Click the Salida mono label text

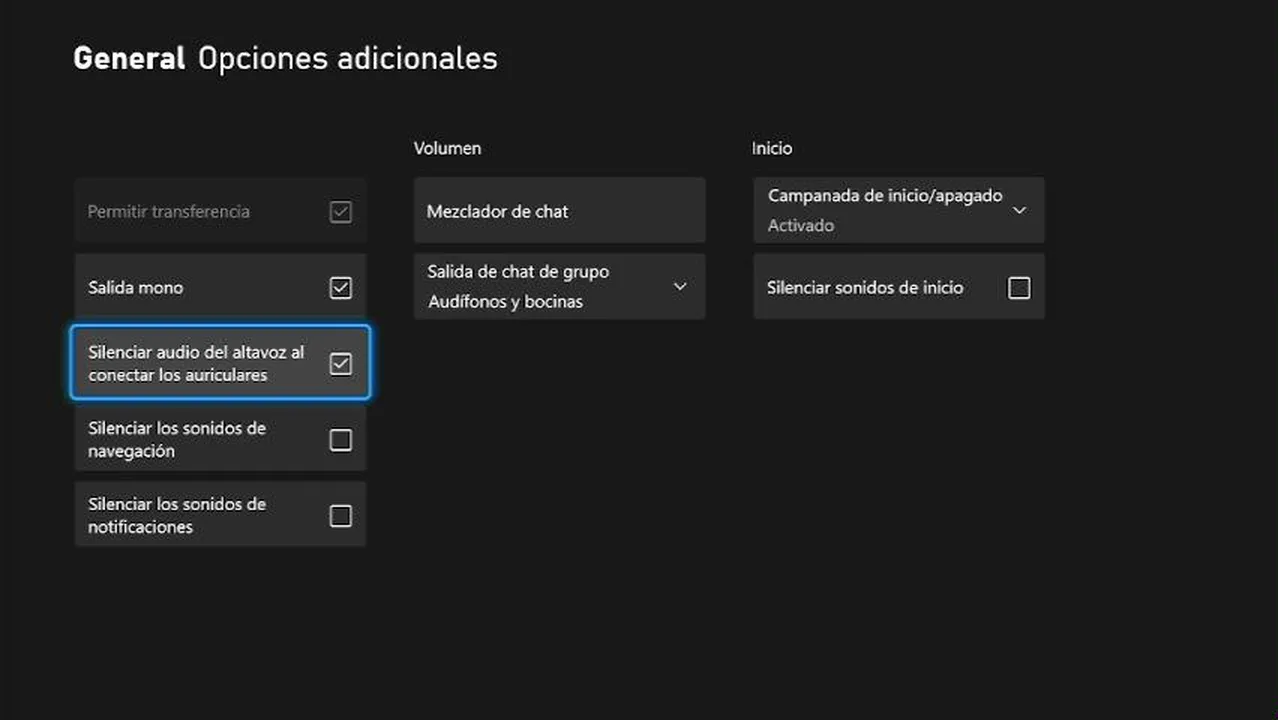[x=136, y=288]
